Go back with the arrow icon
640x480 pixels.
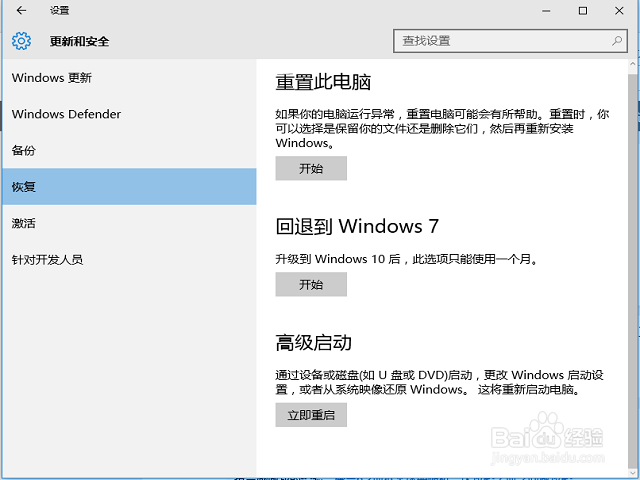click(x=21, y=11)
